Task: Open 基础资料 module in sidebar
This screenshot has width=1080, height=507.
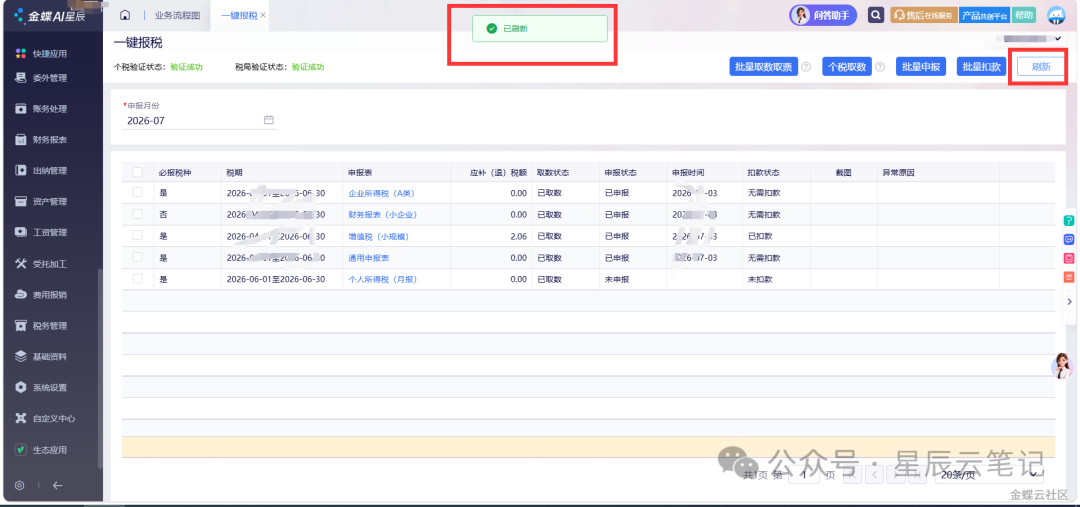Action: point(41,357)
